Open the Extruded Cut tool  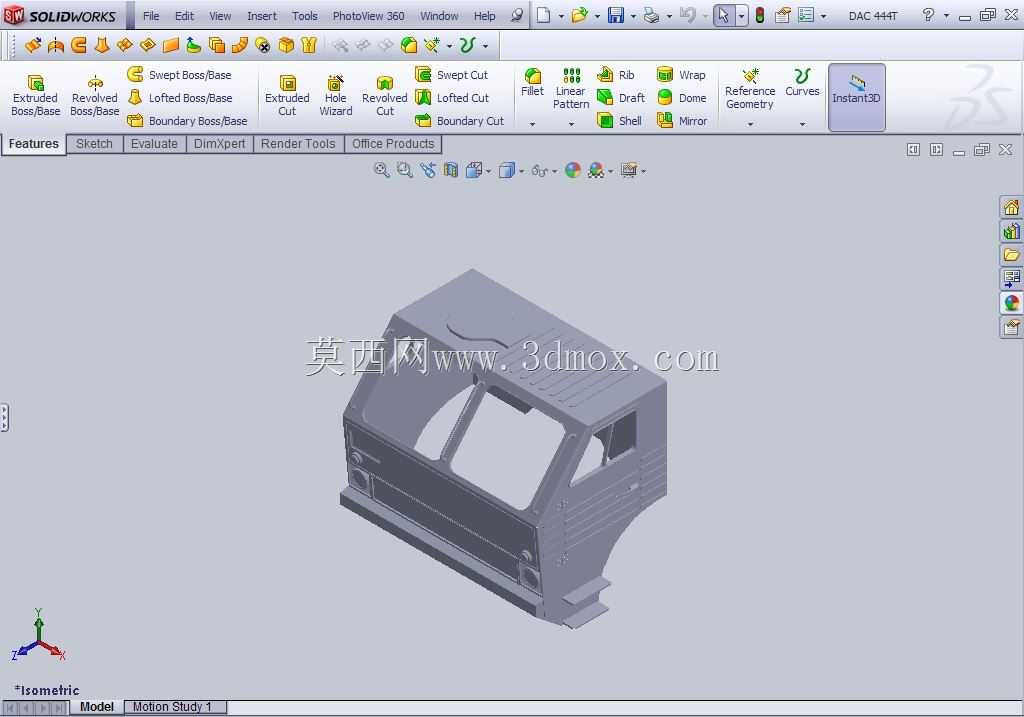(287, 95)
